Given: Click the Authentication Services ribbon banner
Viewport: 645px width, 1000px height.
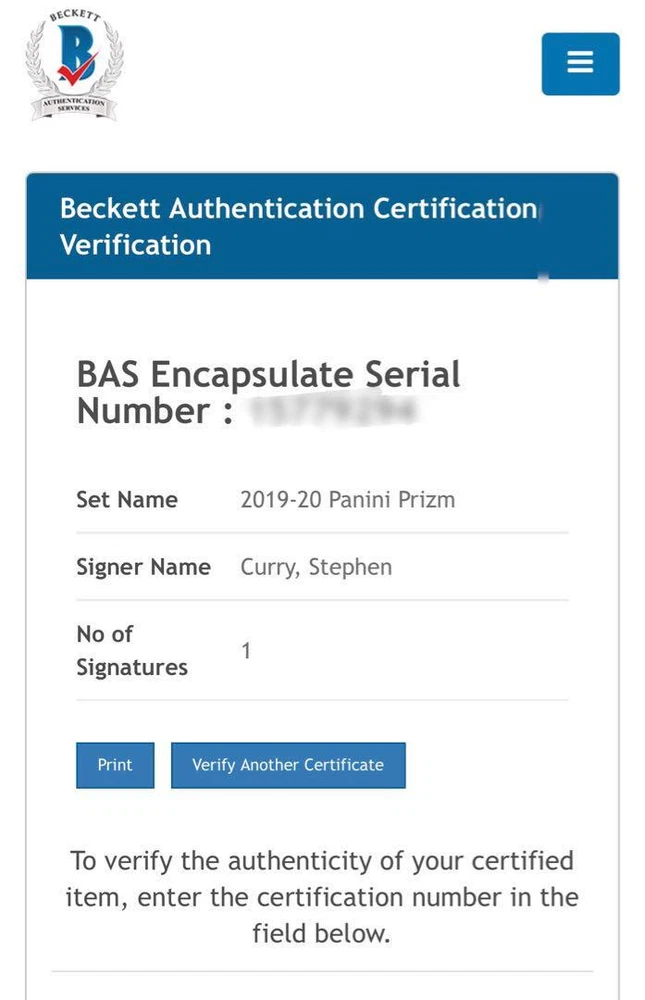Looking at the screenshot, I should 73,103.
